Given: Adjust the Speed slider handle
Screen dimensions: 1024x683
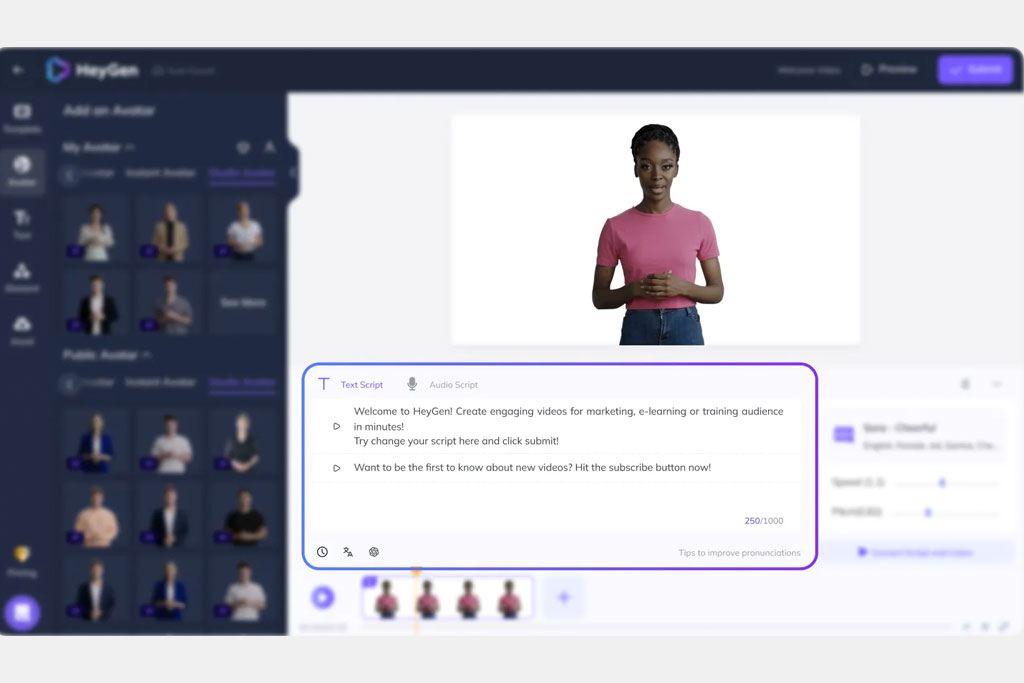Looking at the screenshot, I should pos(942,483).
